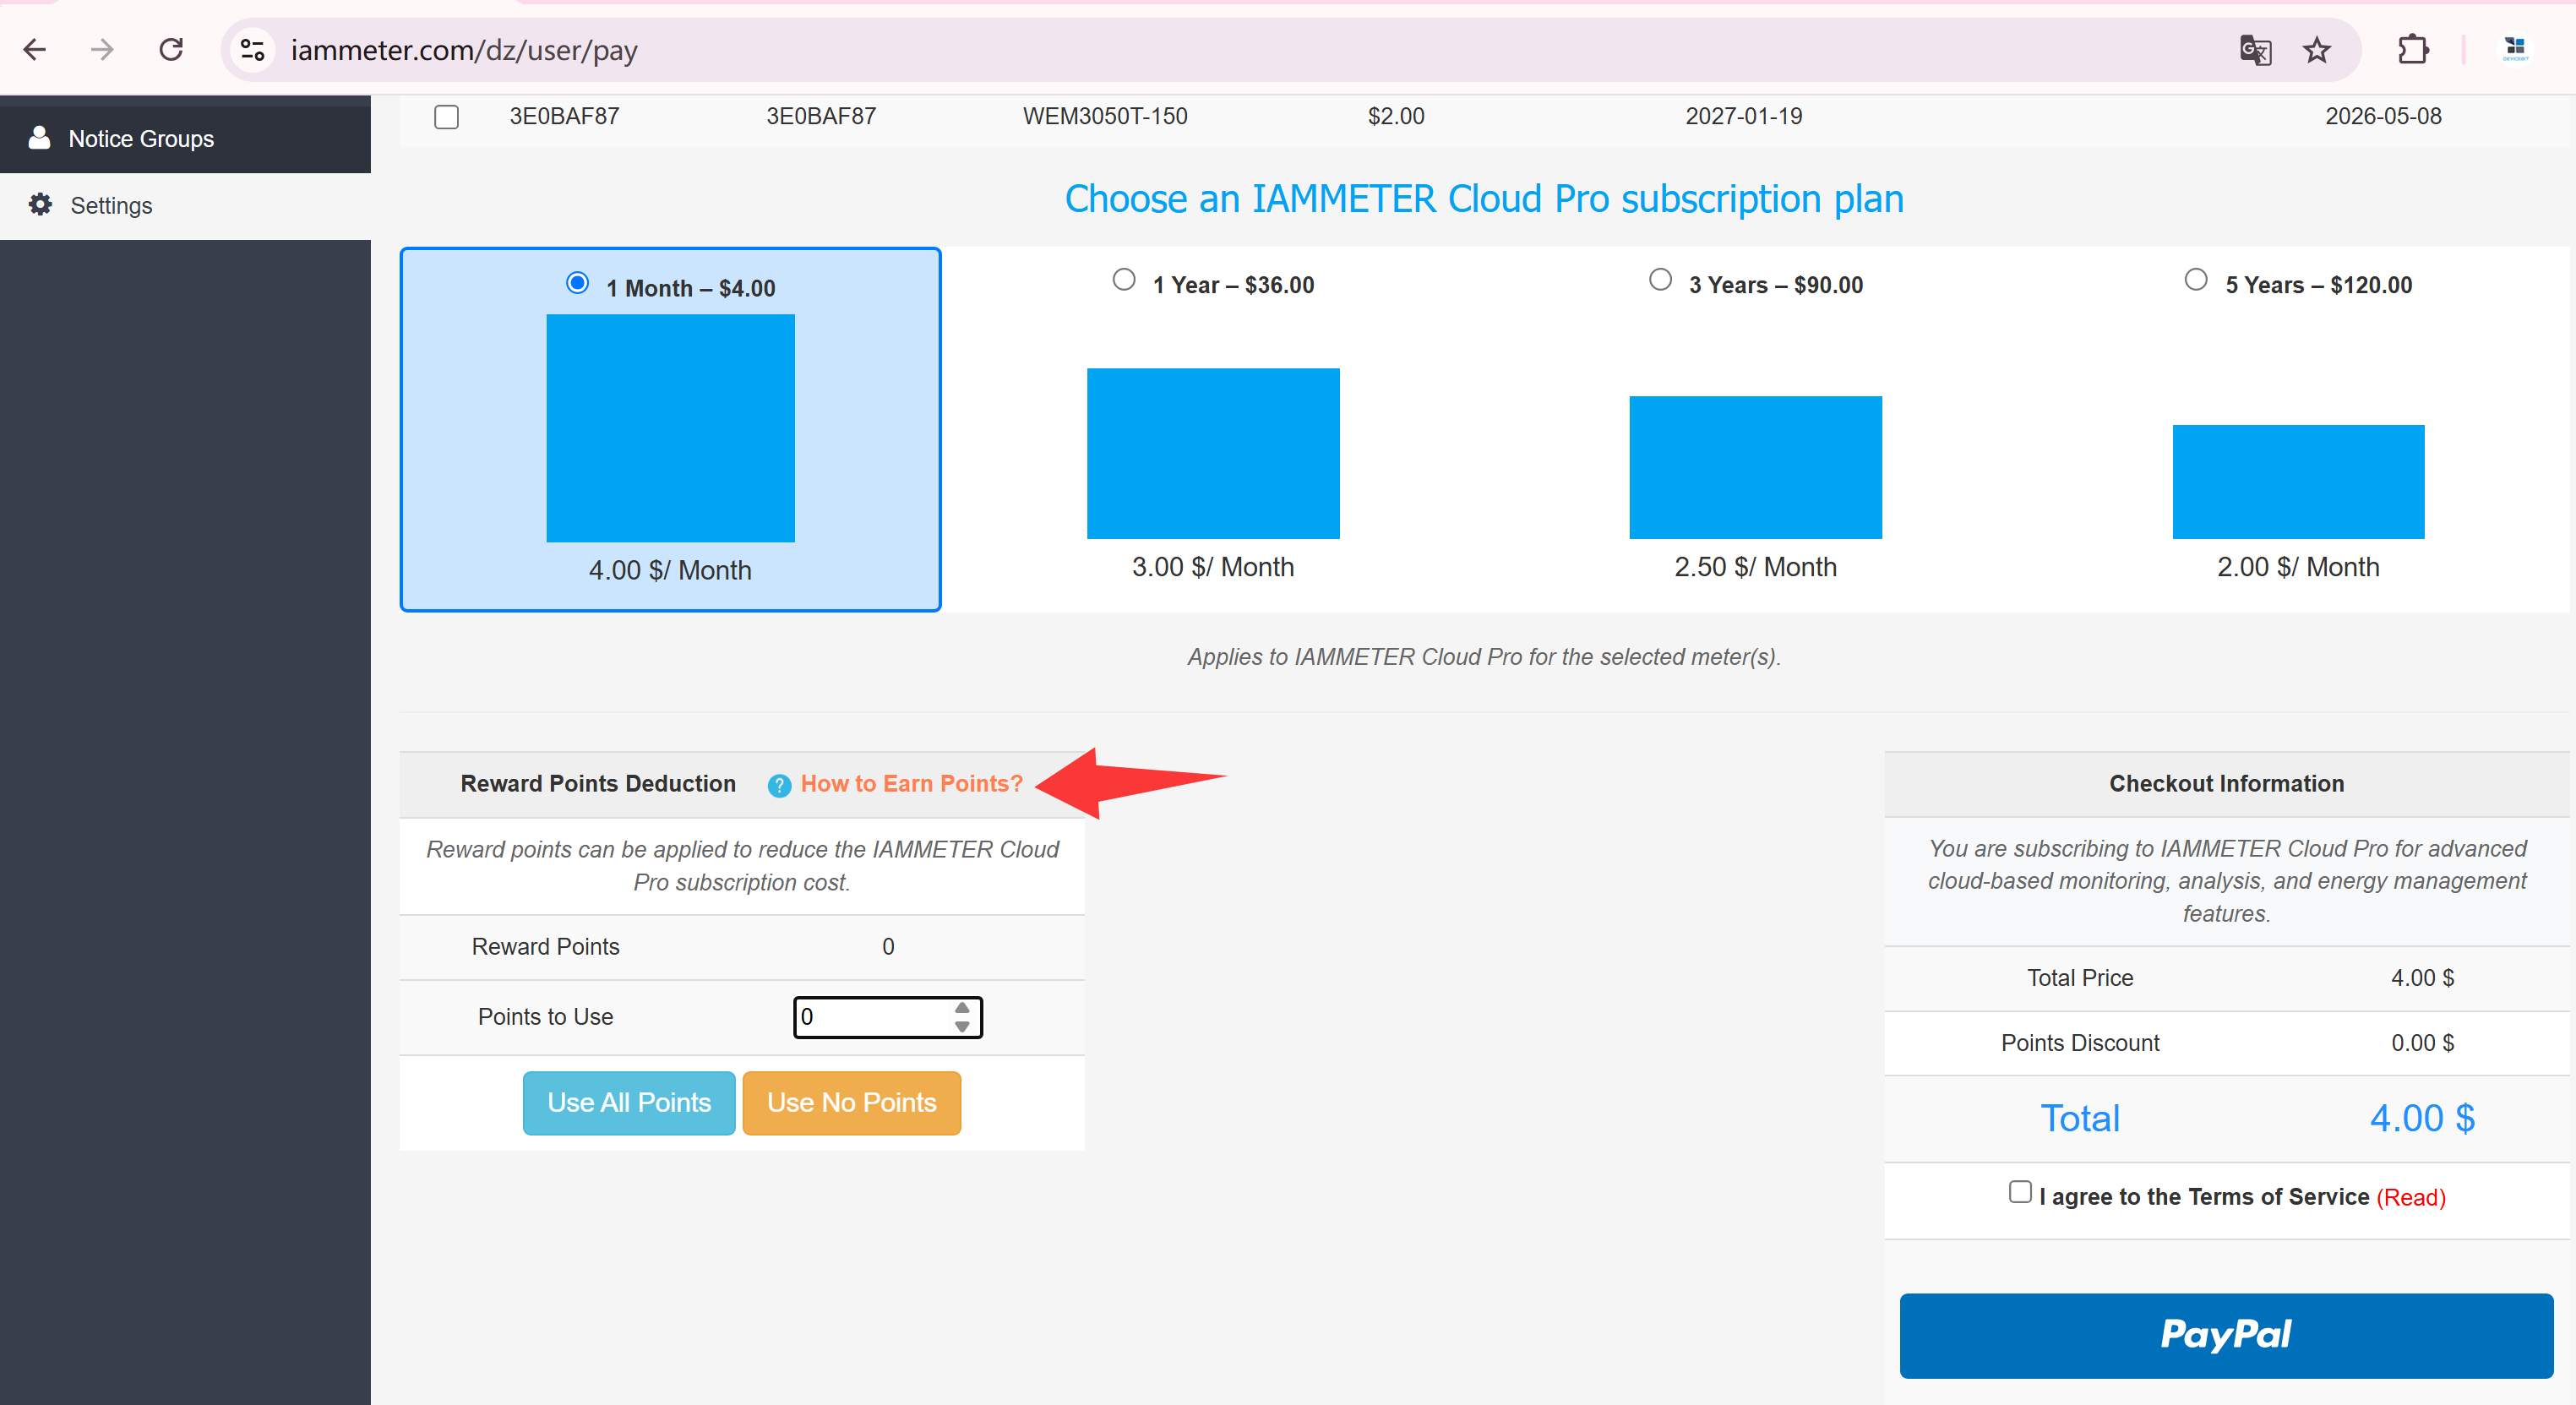Select the 1 Year – $36.00 plan

click(1124, 280)
